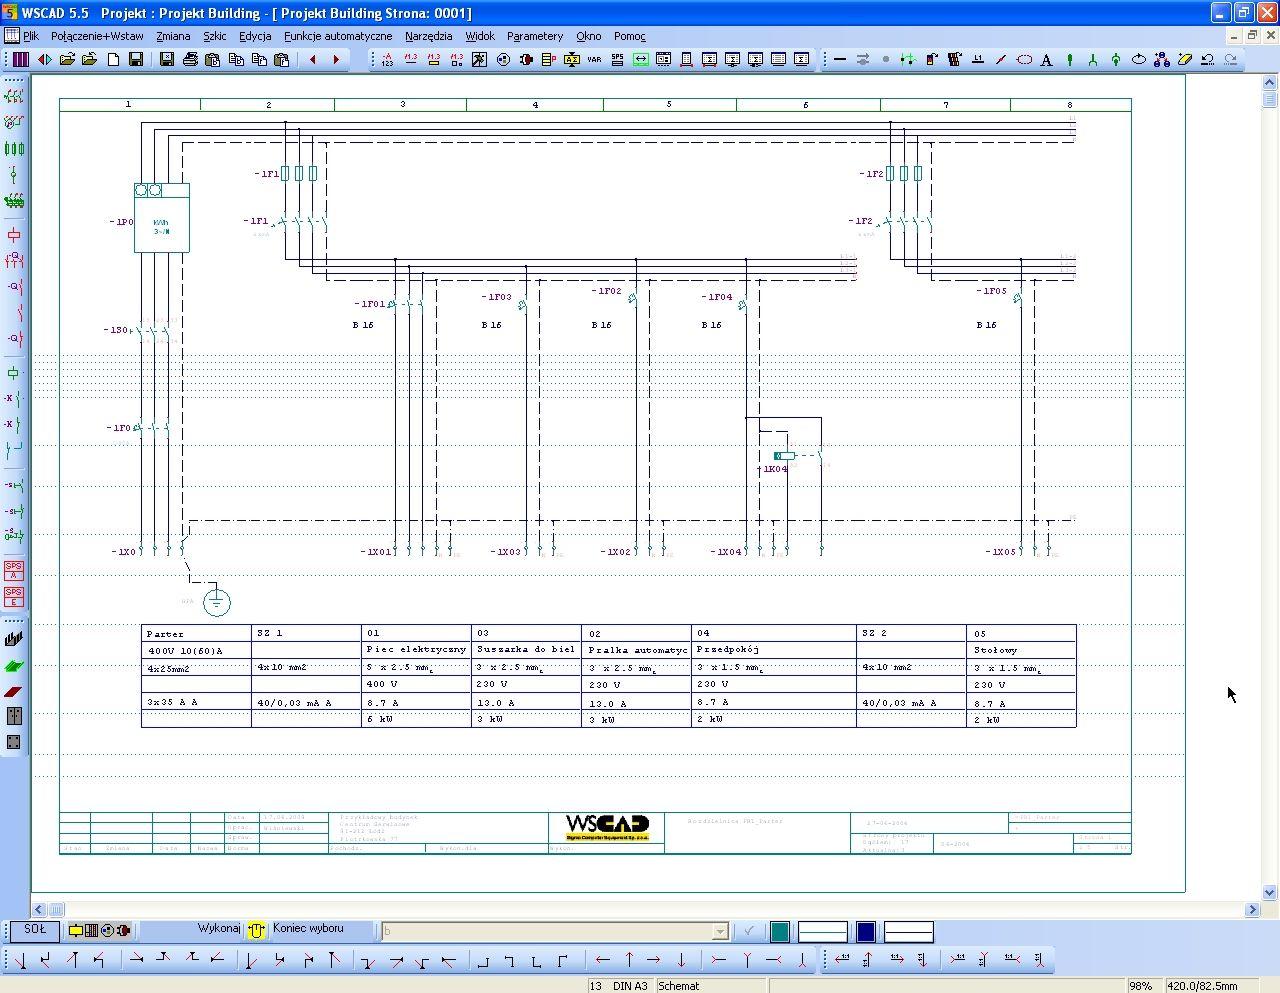1280x993 pixels.
Task: Click the L1 line label icon
Action: 978,60
